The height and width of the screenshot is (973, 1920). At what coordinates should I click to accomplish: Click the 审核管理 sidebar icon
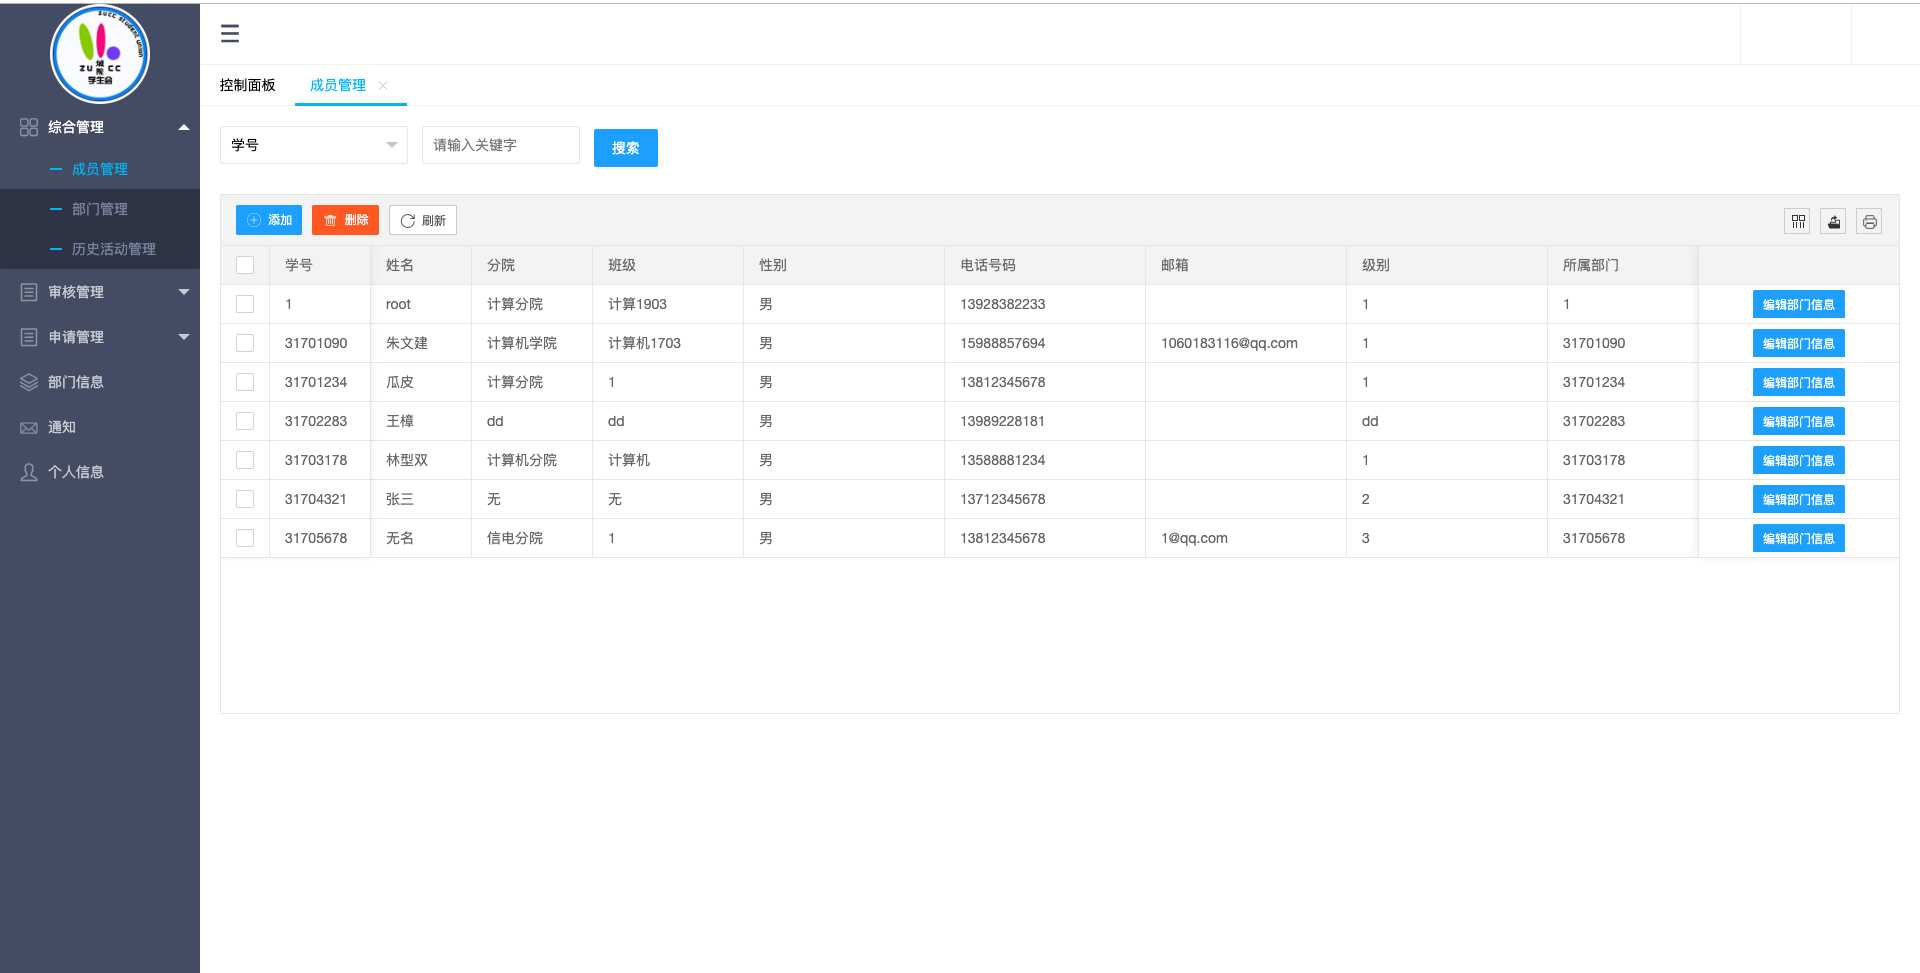pos(29,292)
